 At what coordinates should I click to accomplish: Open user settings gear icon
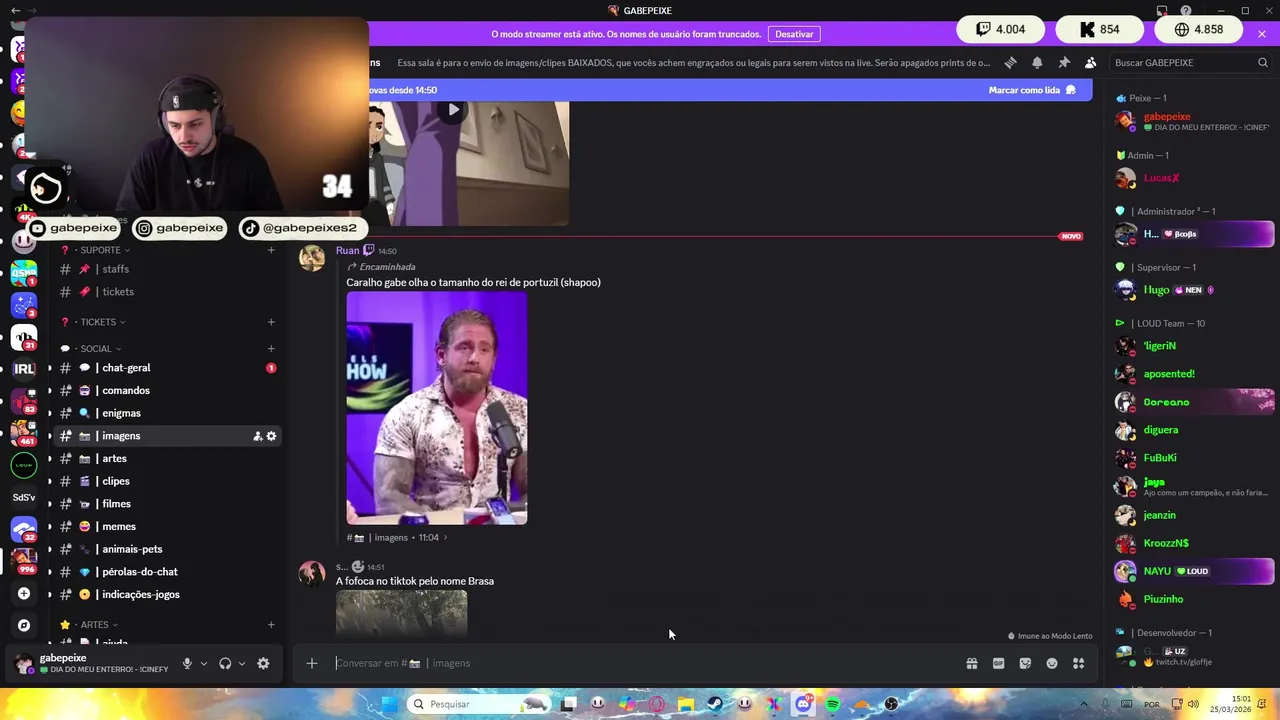[263, 663]
